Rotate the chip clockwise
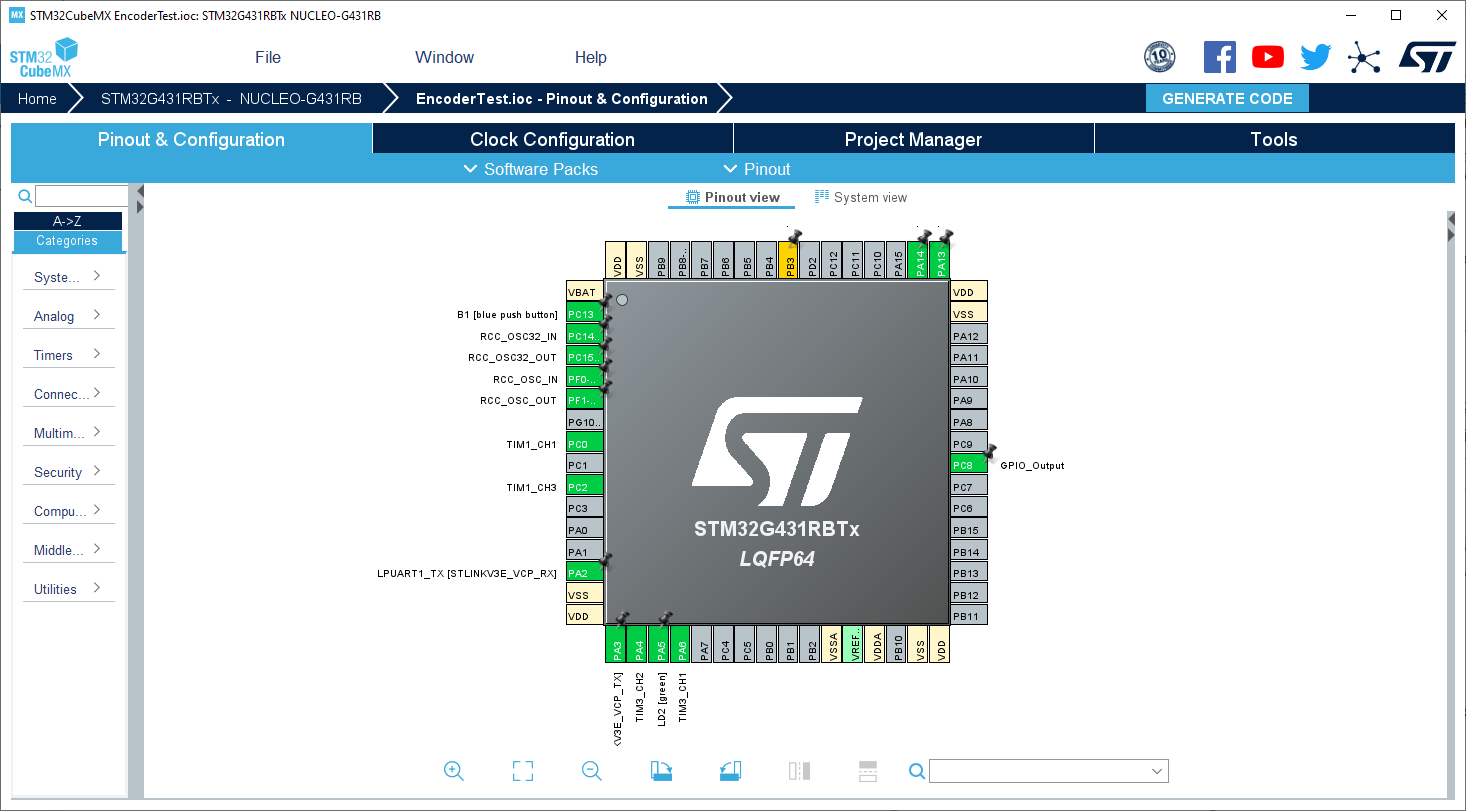1466x811 pixels. 661,771
